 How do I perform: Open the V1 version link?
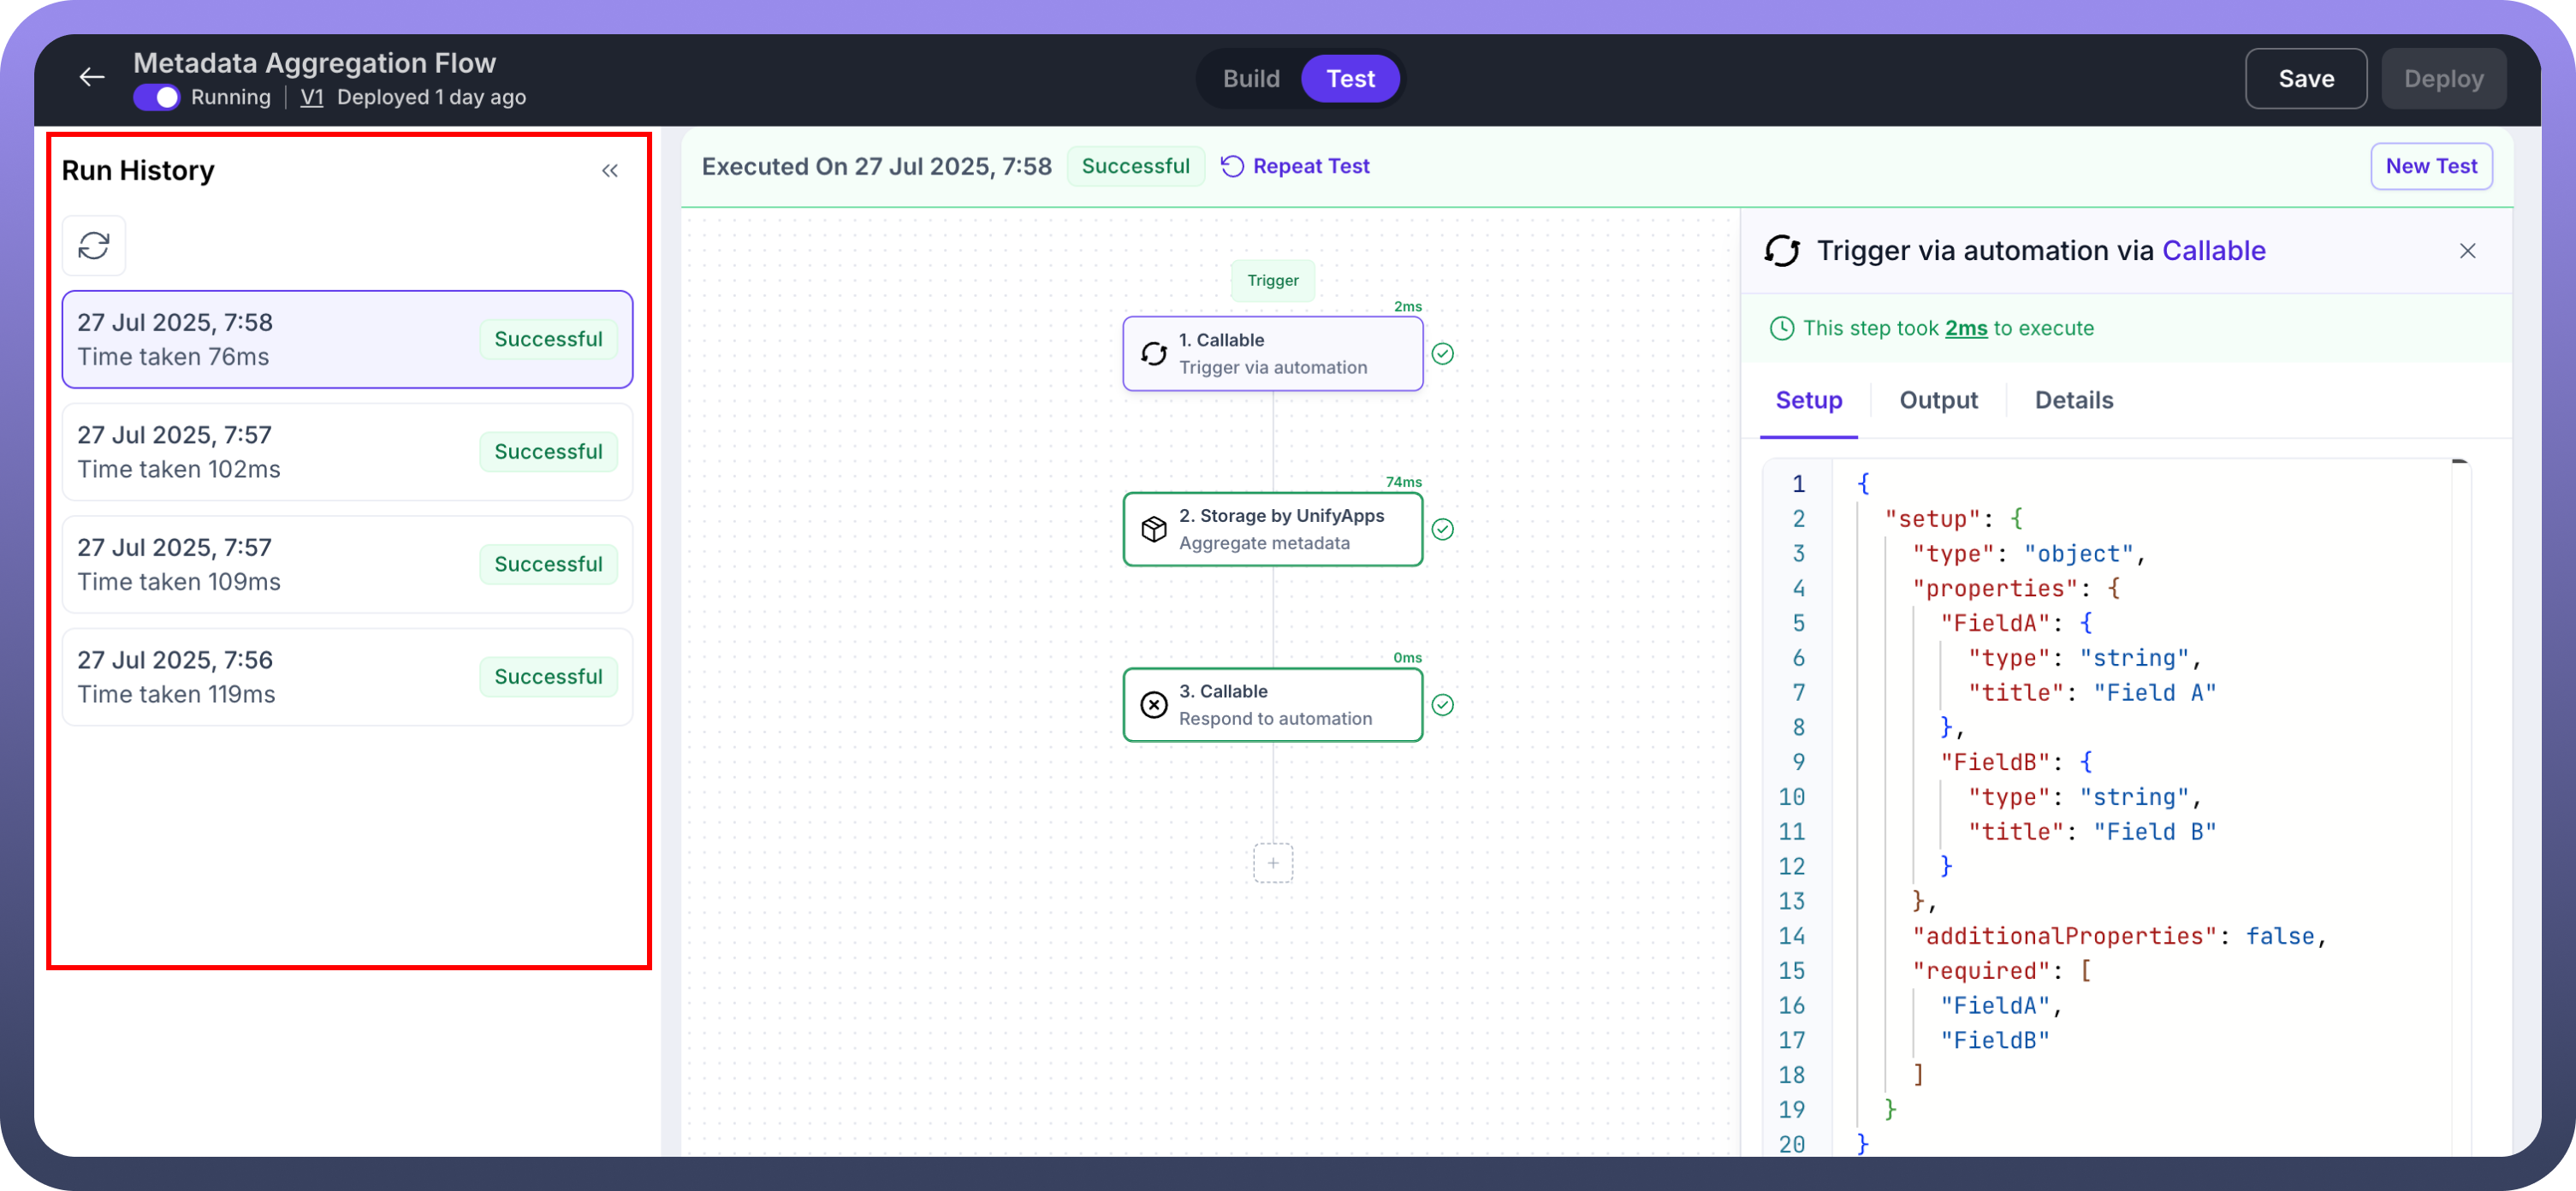coord(311,97)
